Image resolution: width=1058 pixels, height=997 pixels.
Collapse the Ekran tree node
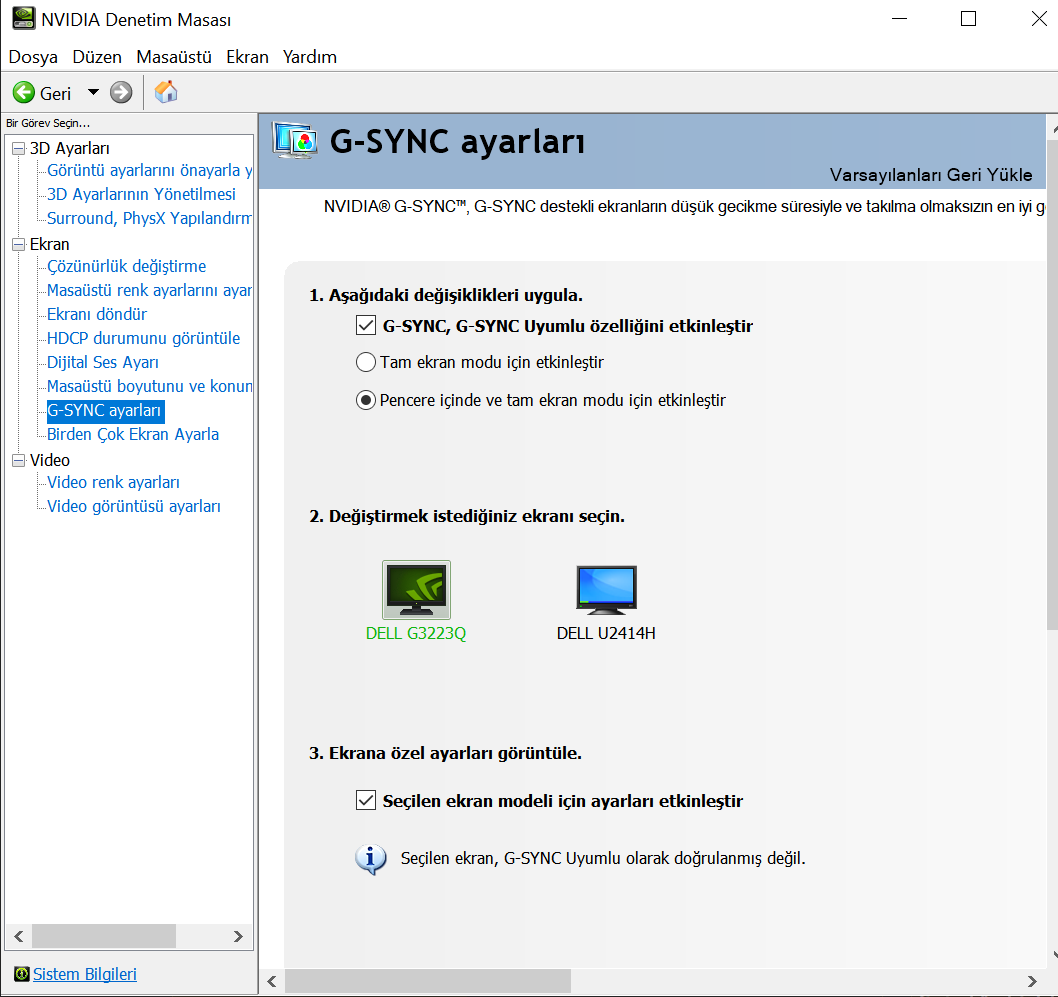[x=19, y=244]
